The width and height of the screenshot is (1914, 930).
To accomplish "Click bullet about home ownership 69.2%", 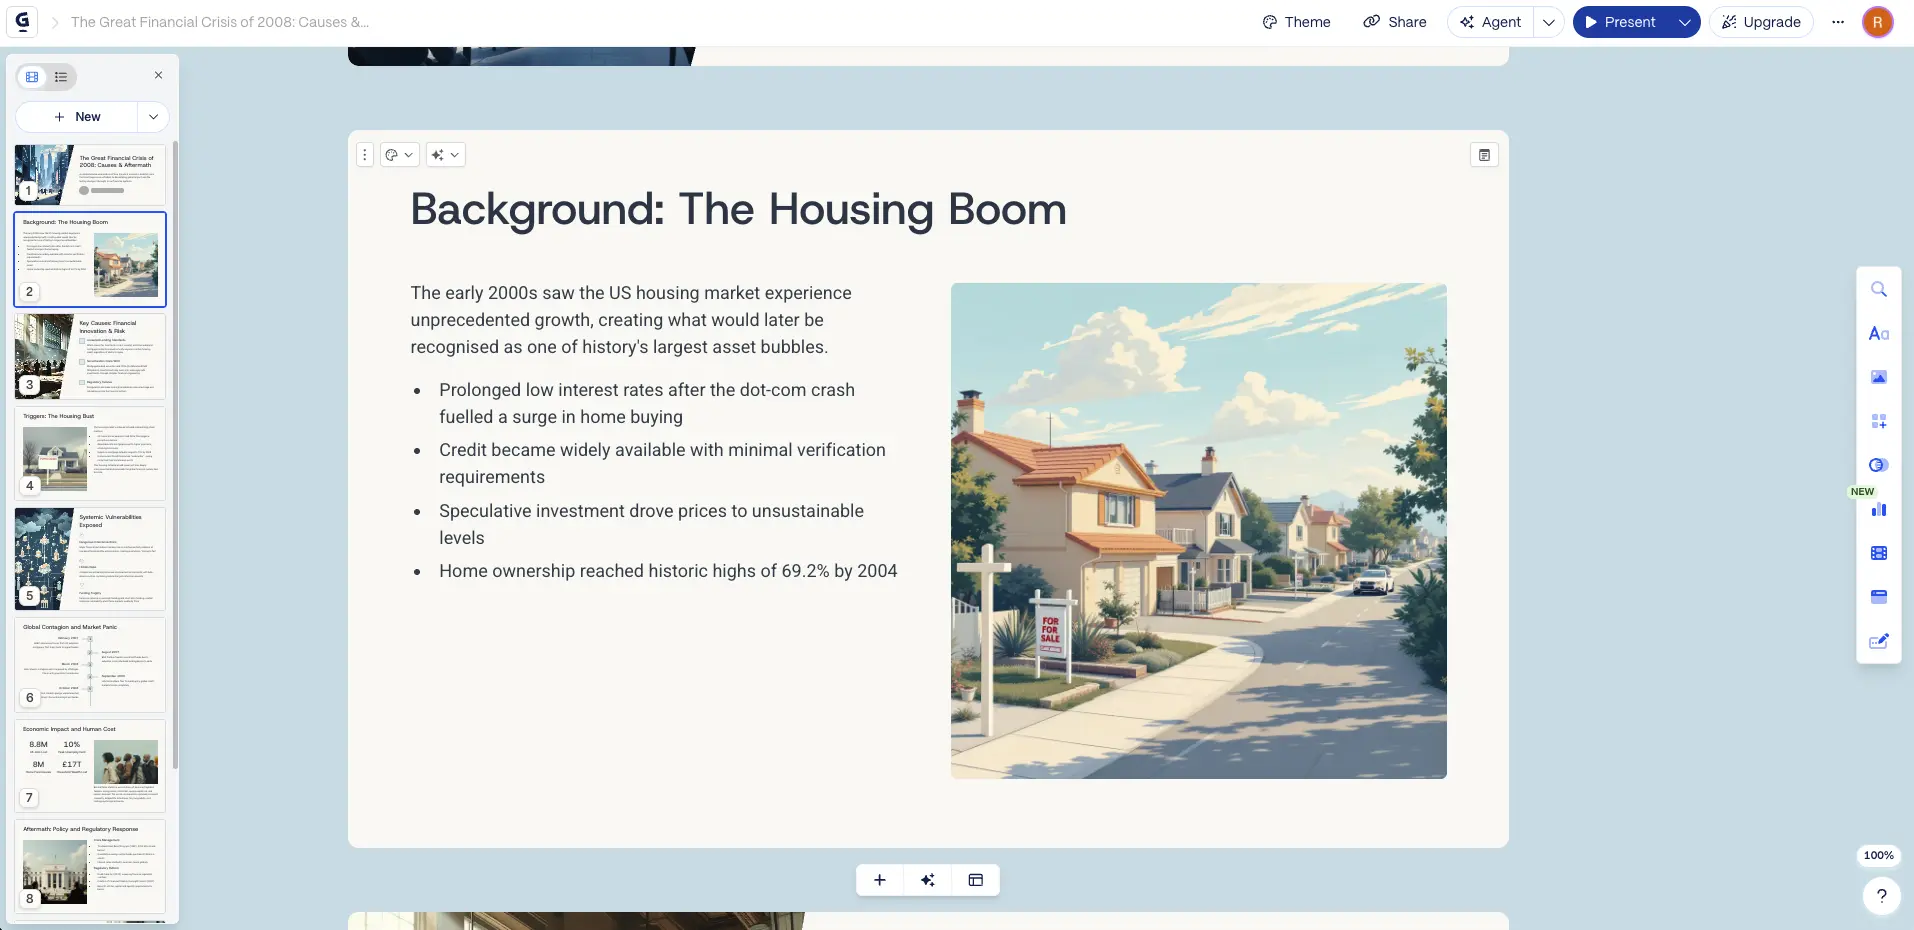I will 668,571.
